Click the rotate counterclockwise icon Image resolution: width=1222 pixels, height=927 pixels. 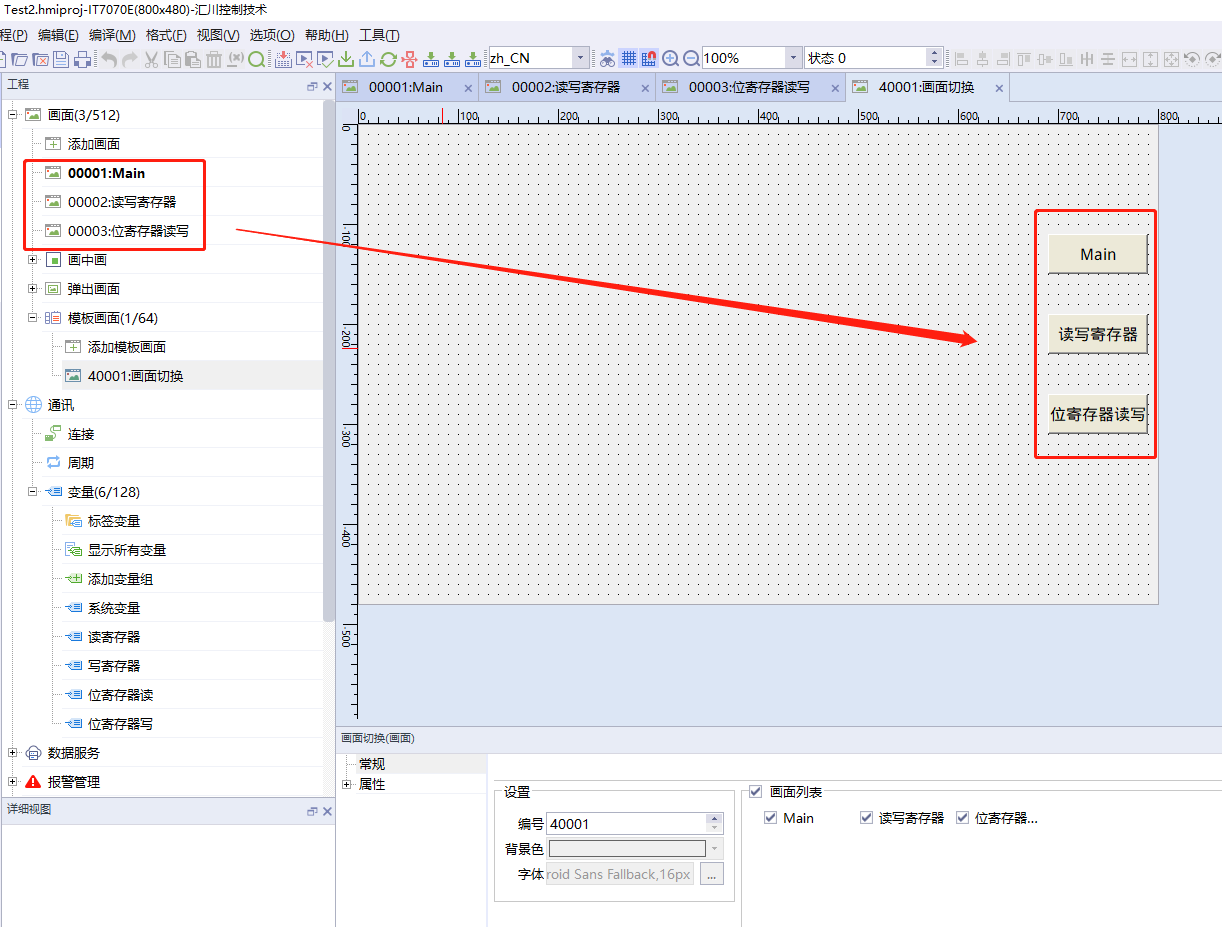point(1192,59)
